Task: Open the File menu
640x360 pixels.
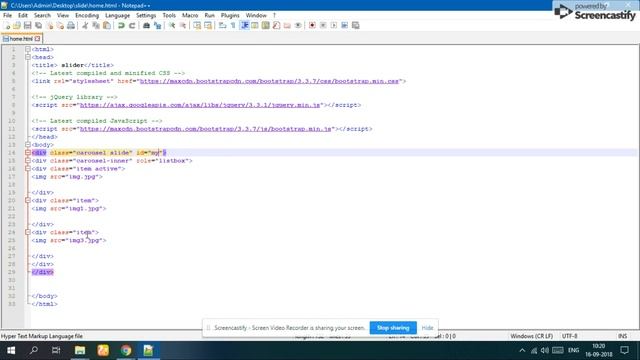Action: pos(7,16)
